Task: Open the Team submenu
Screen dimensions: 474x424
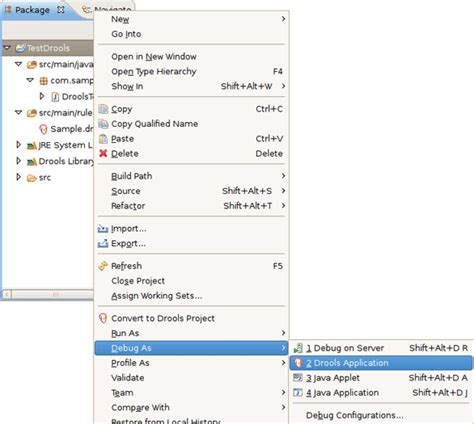Action: (192, 393)
